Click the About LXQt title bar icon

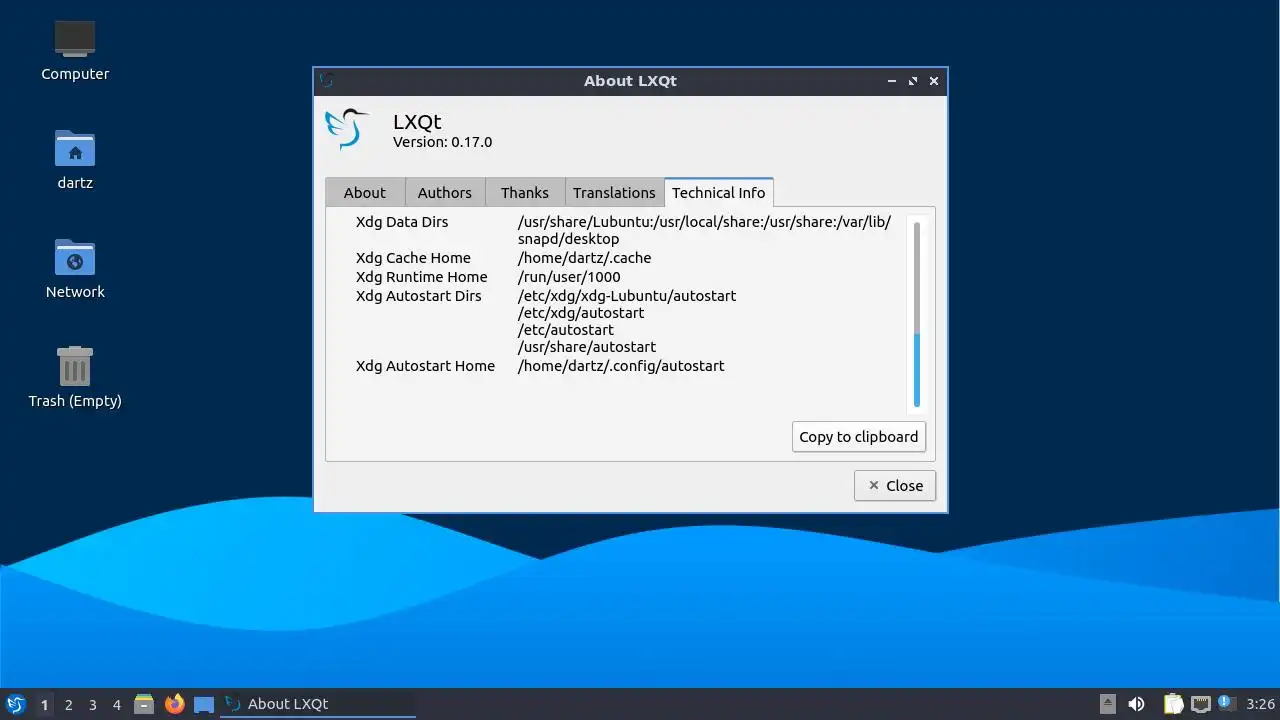pos(326,80)
